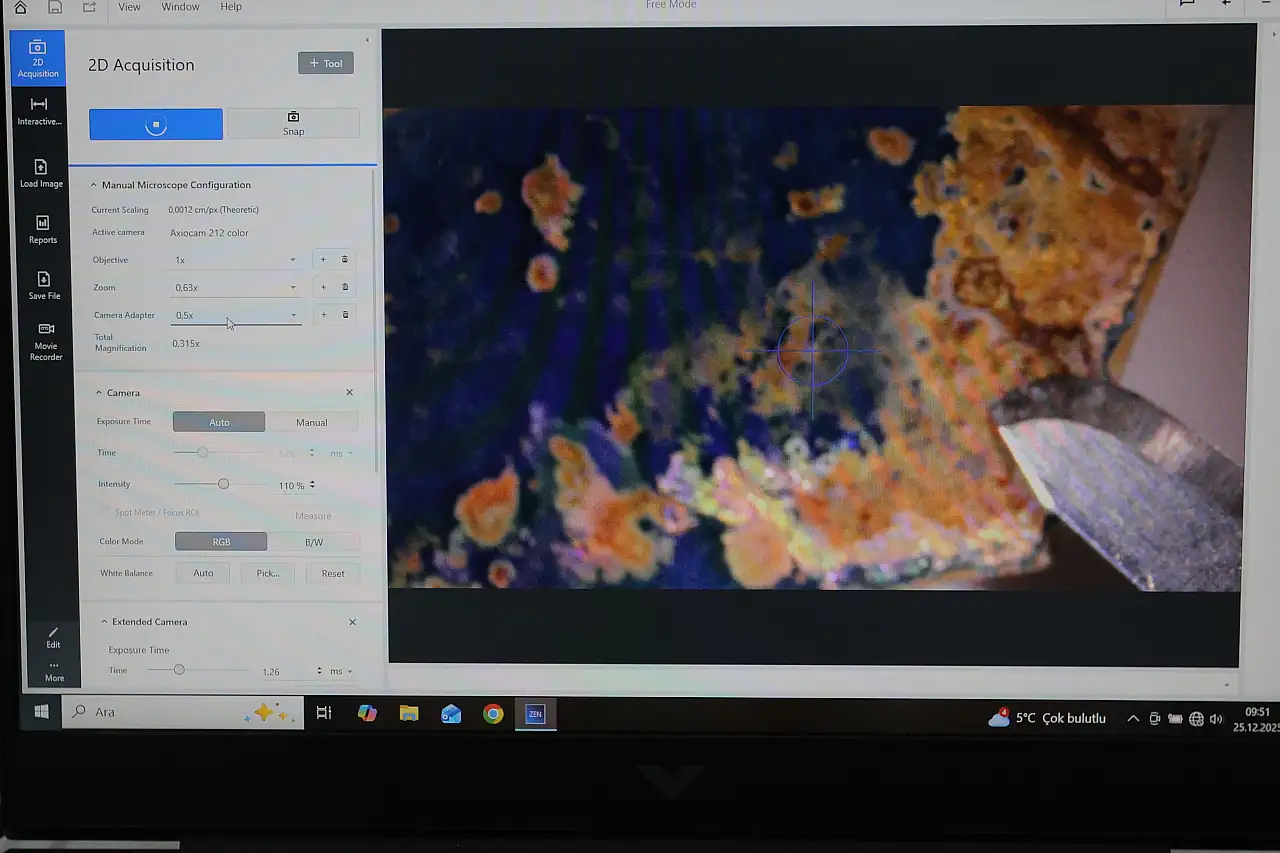Select the Interactive measurement sidebar icon

(39, 110)
